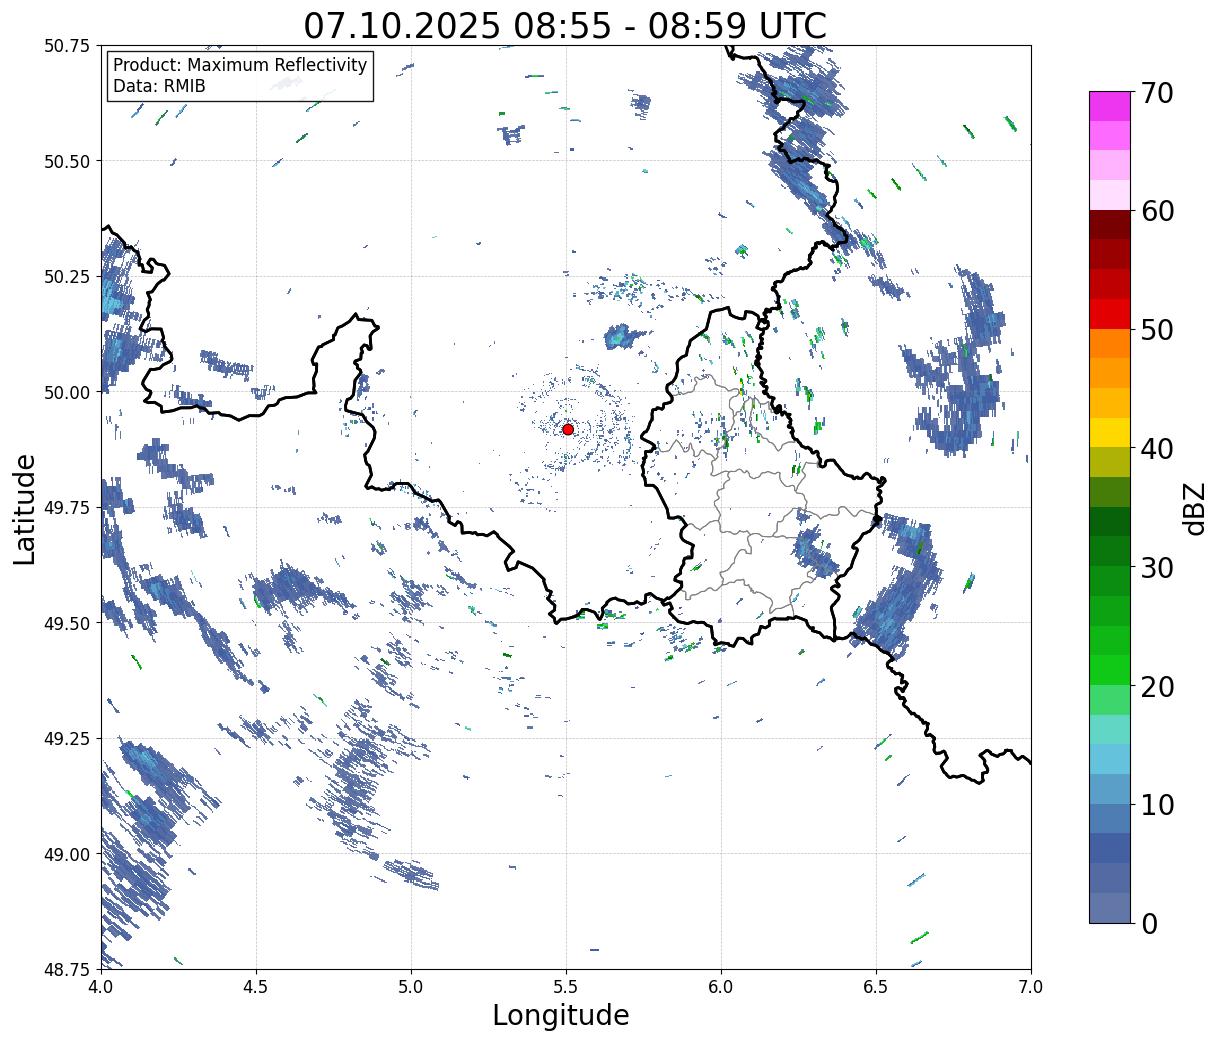Click the longitude tick label 6.0

click(721, 987)
